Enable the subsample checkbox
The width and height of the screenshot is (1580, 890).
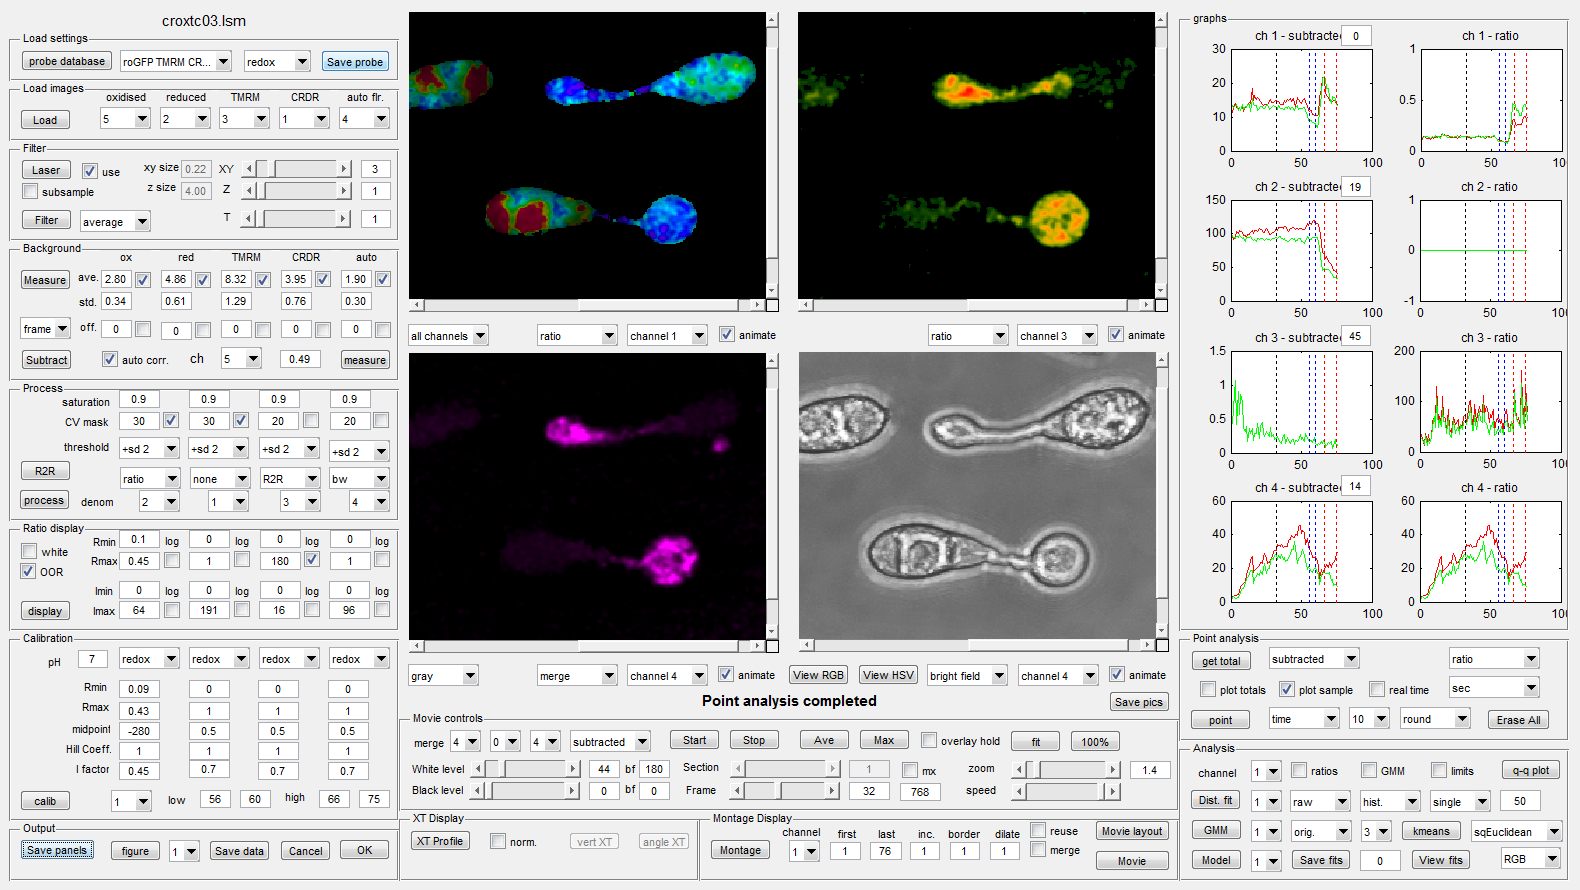(x=30, y=191)
